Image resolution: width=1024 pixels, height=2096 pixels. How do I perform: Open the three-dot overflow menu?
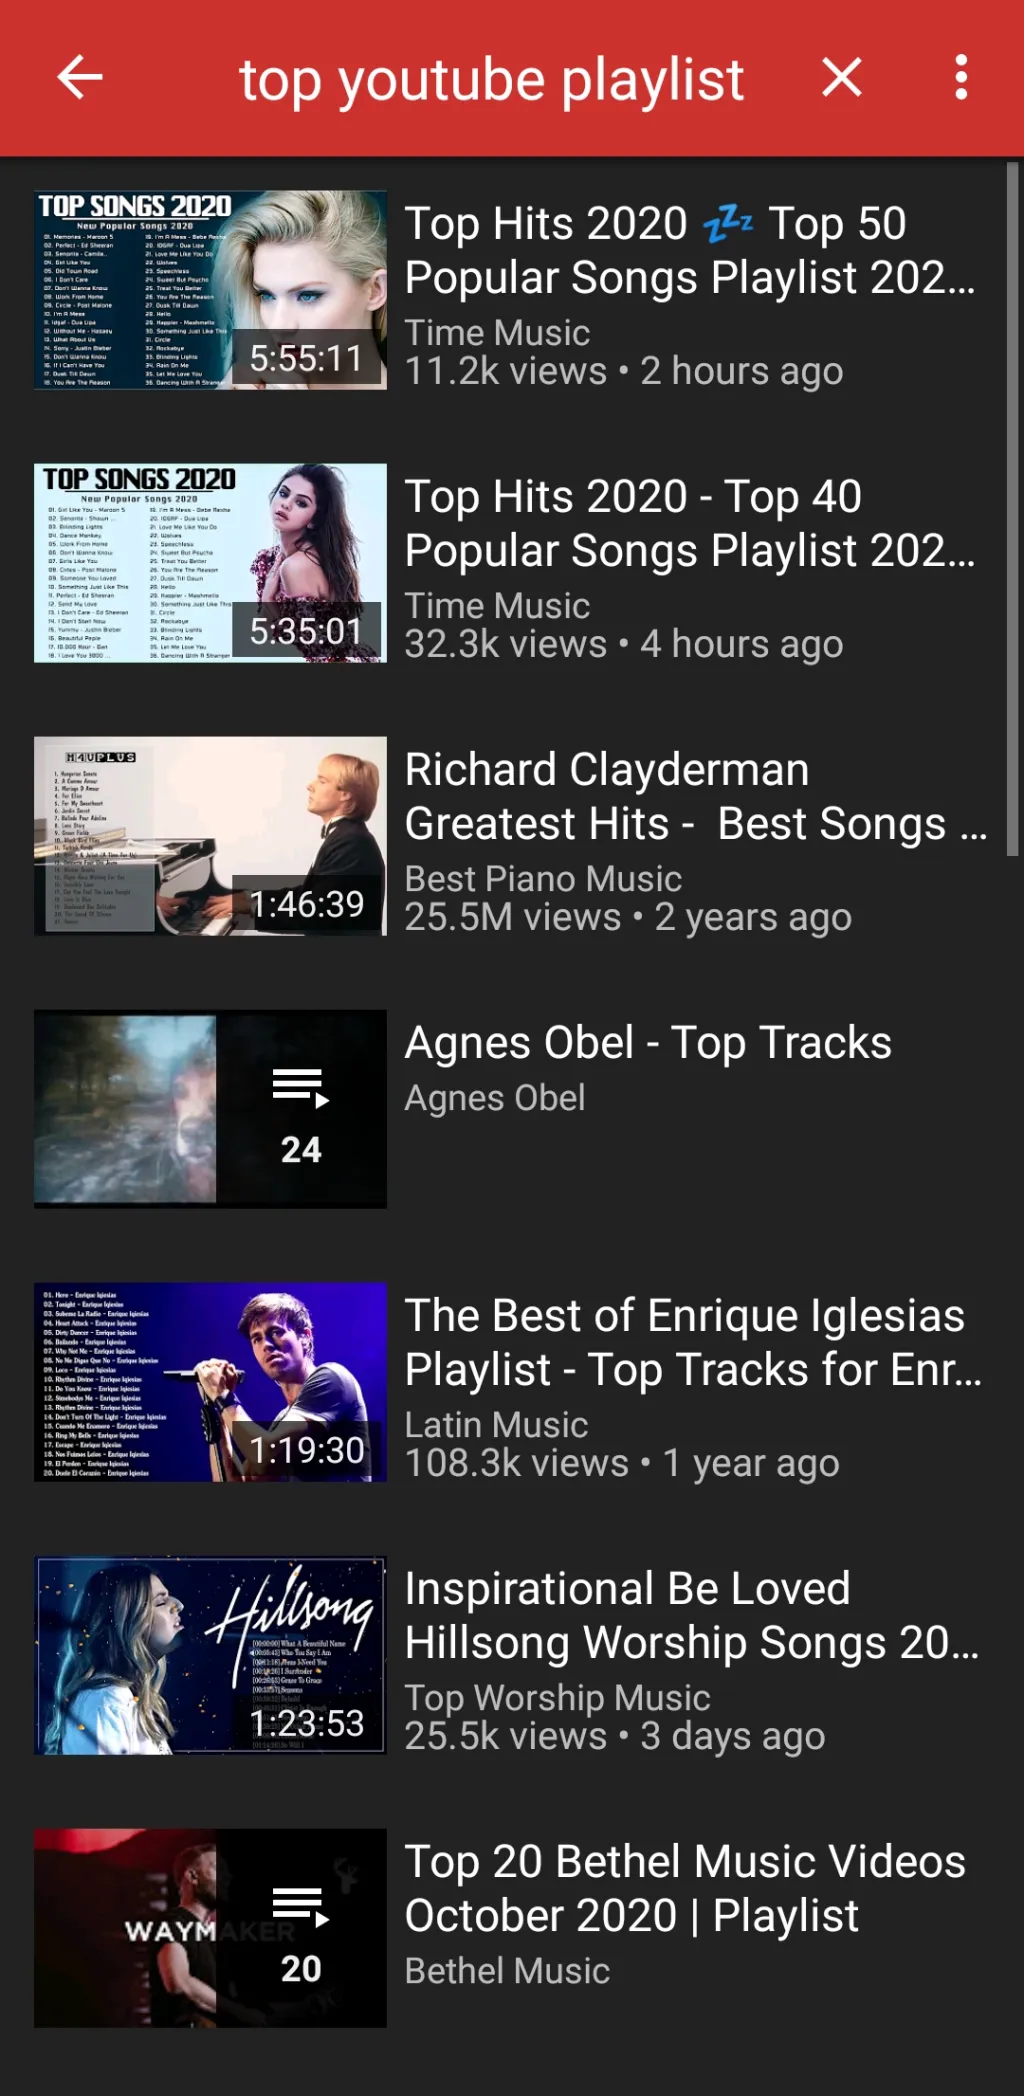[961, 77]
